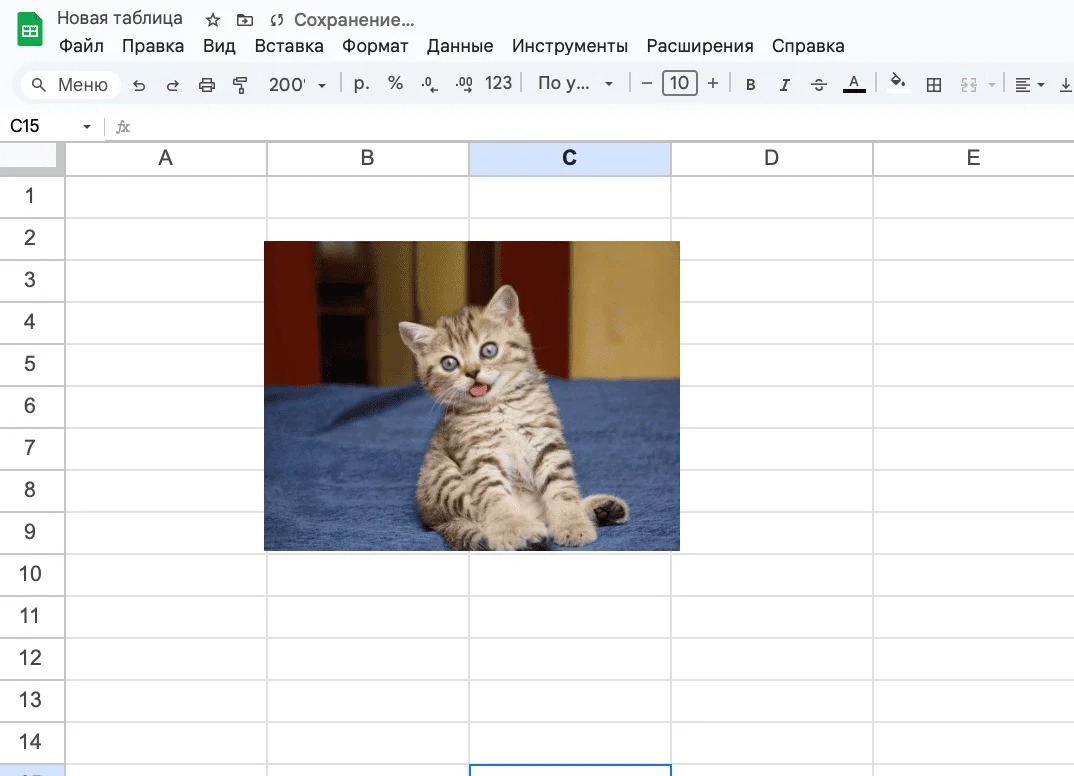Open the Вставка menu

(x=289, y=46)
